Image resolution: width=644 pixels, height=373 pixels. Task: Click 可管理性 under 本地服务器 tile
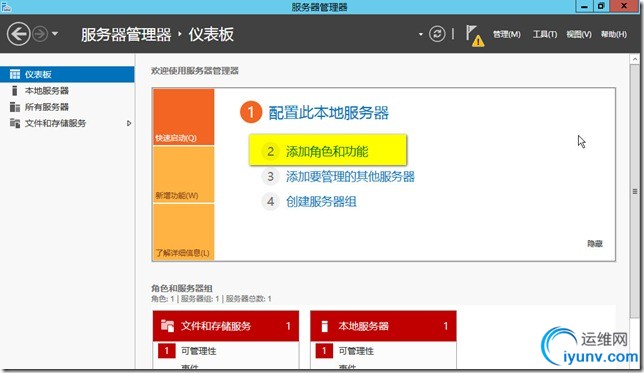pyautogui.click(x=356, y=351)
